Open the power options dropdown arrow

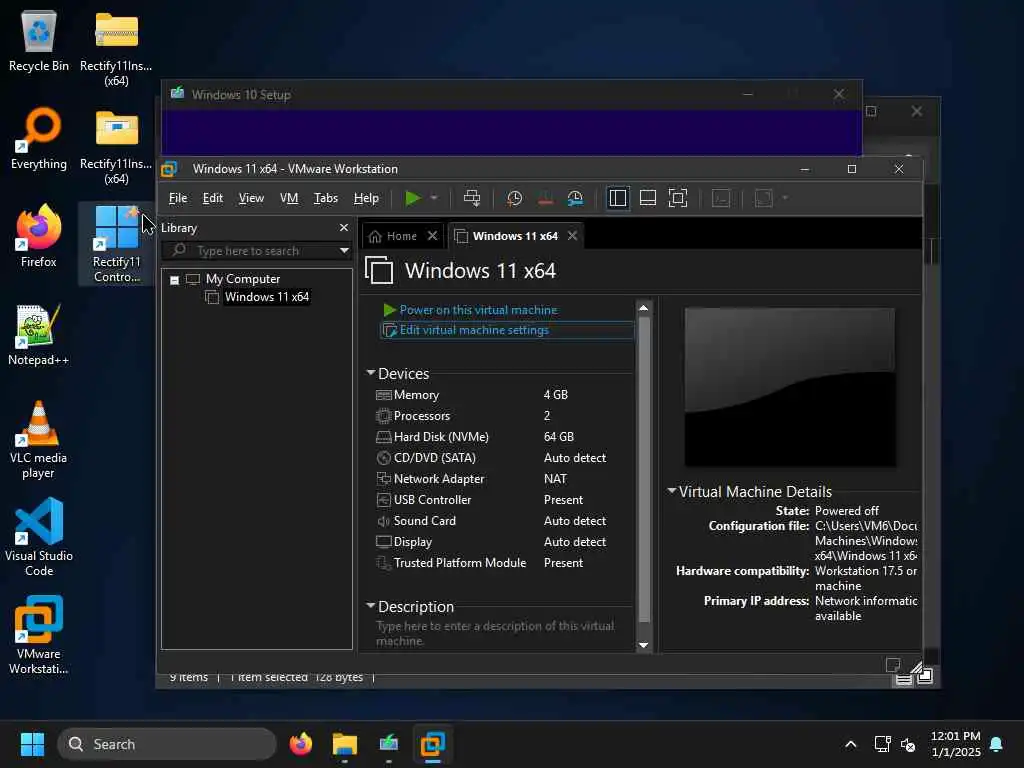434,198
